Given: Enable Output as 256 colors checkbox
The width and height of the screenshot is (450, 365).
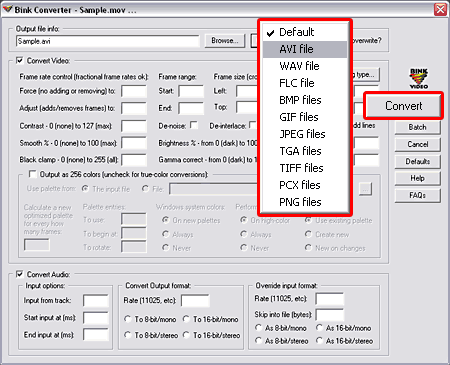Looking at the screenshot, I should 32,174.
